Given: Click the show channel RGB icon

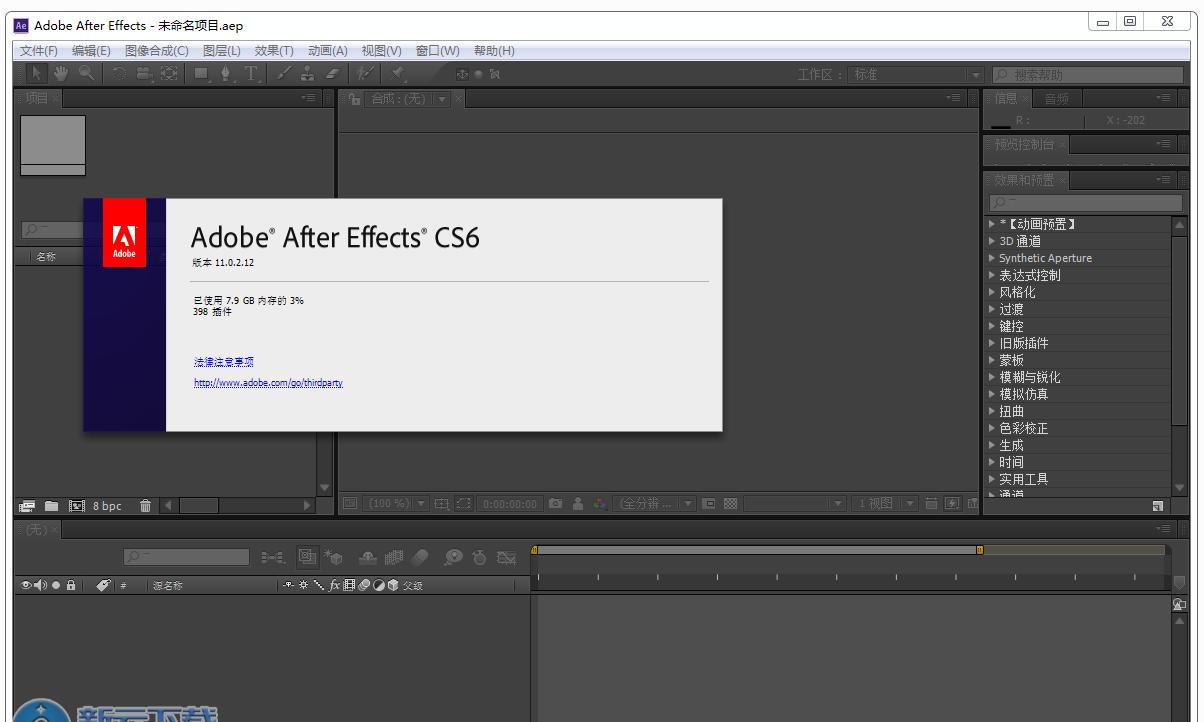Looking at the screenshot, I should coord(600,504).
